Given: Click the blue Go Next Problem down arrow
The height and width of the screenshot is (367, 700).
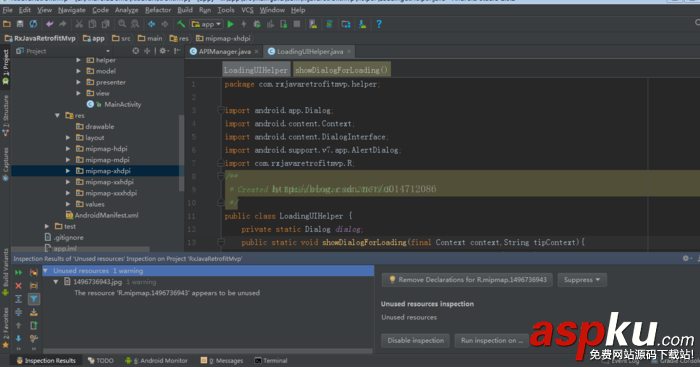Looking at the screenshot, I should [18, 338].
